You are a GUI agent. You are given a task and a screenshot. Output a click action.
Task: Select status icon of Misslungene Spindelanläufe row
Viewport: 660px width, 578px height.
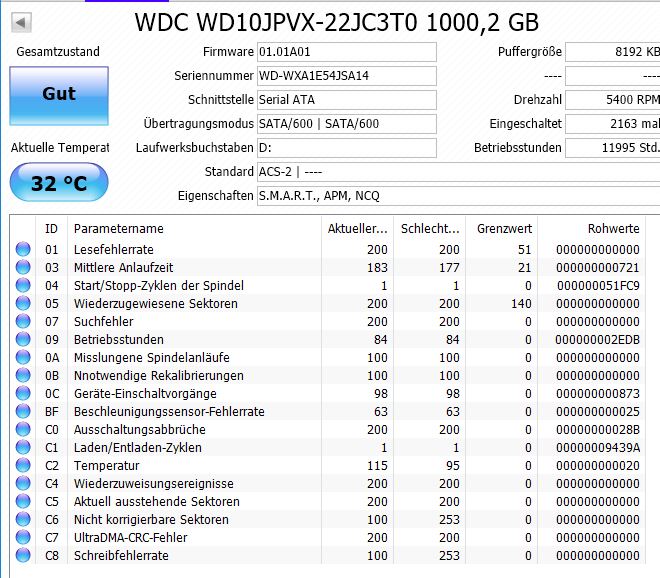point(23,357)
